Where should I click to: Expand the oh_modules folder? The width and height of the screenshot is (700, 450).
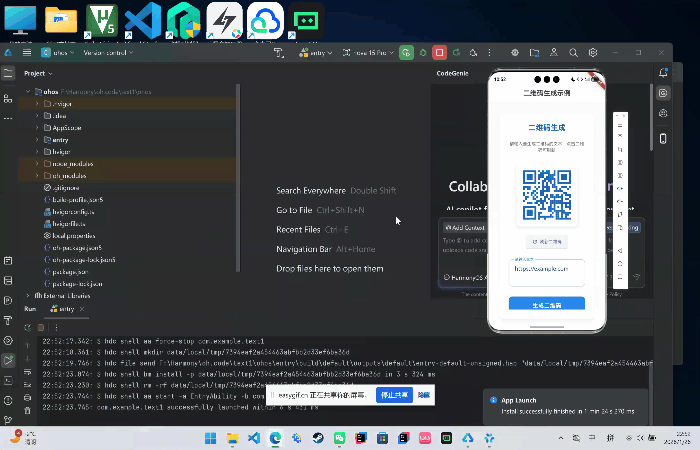38,176
